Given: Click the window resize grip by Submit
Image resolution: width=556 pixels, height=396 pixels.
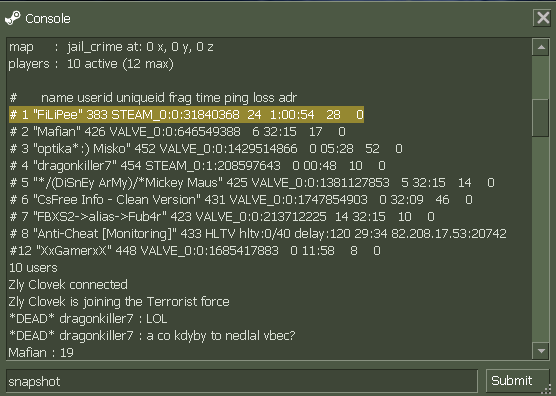Looking at the screenshot, I should (545, 389).
